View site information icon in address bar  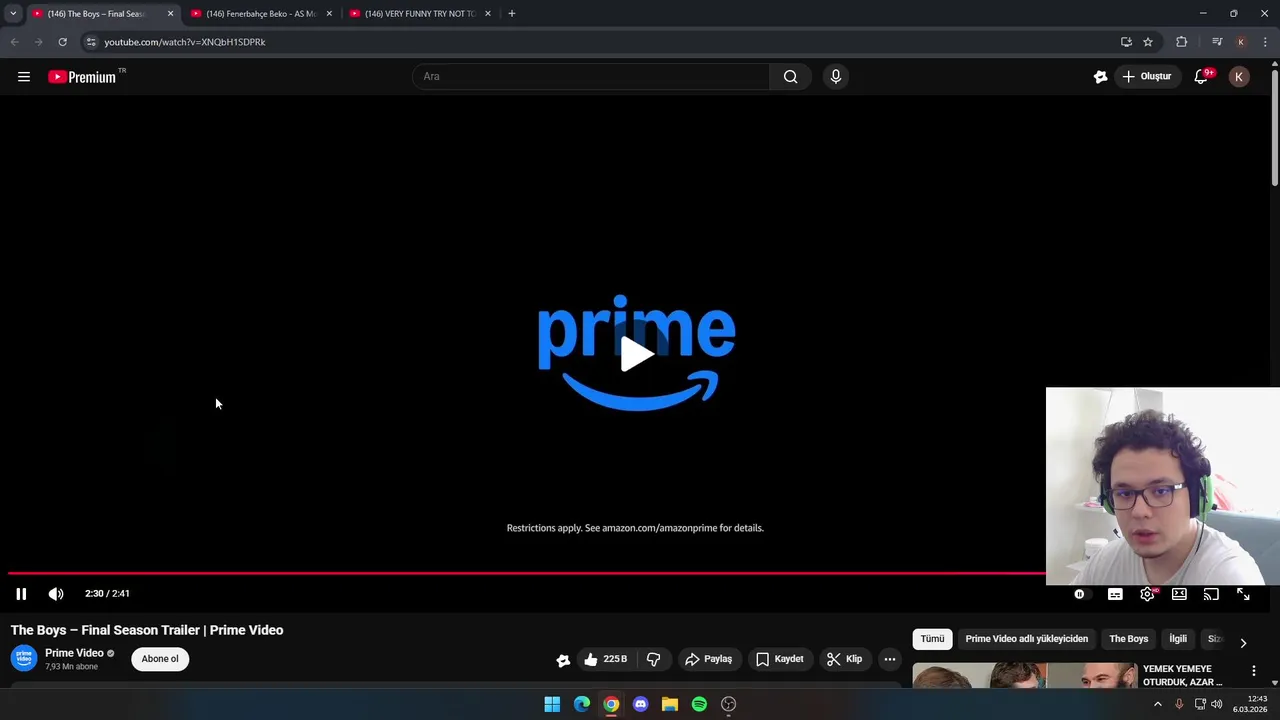[91, 42]
